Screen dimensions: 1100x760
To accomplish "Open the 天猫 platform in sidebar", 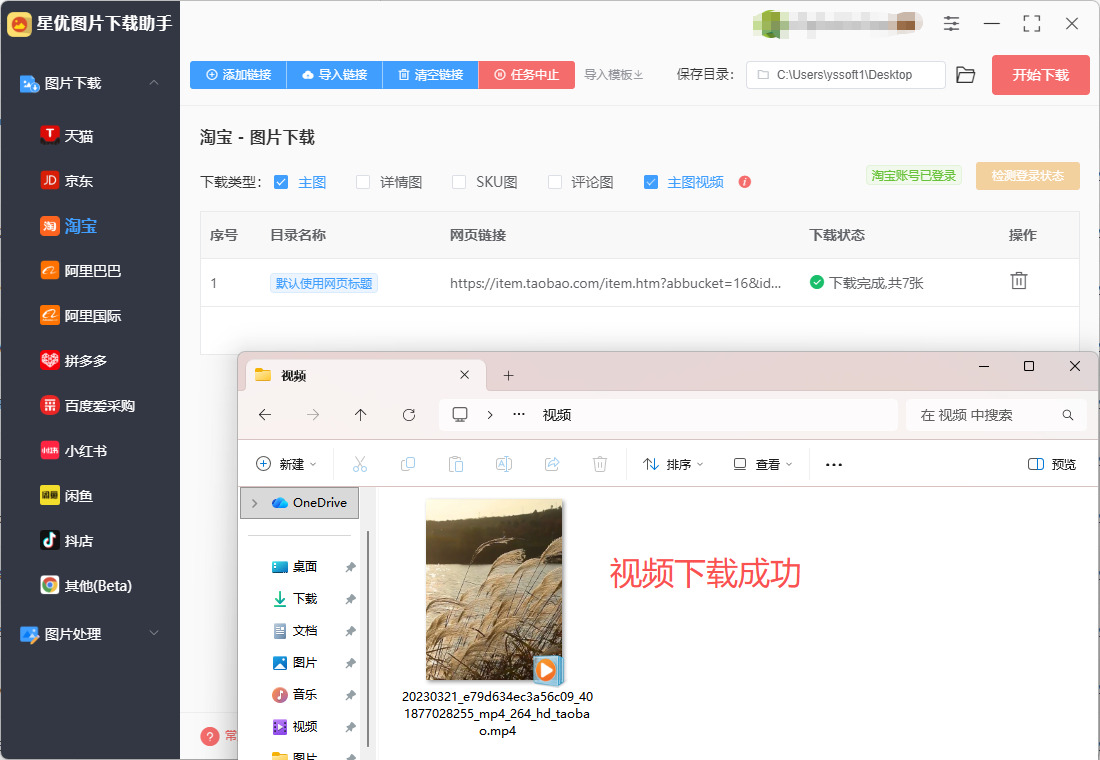I will click(67, 135).
